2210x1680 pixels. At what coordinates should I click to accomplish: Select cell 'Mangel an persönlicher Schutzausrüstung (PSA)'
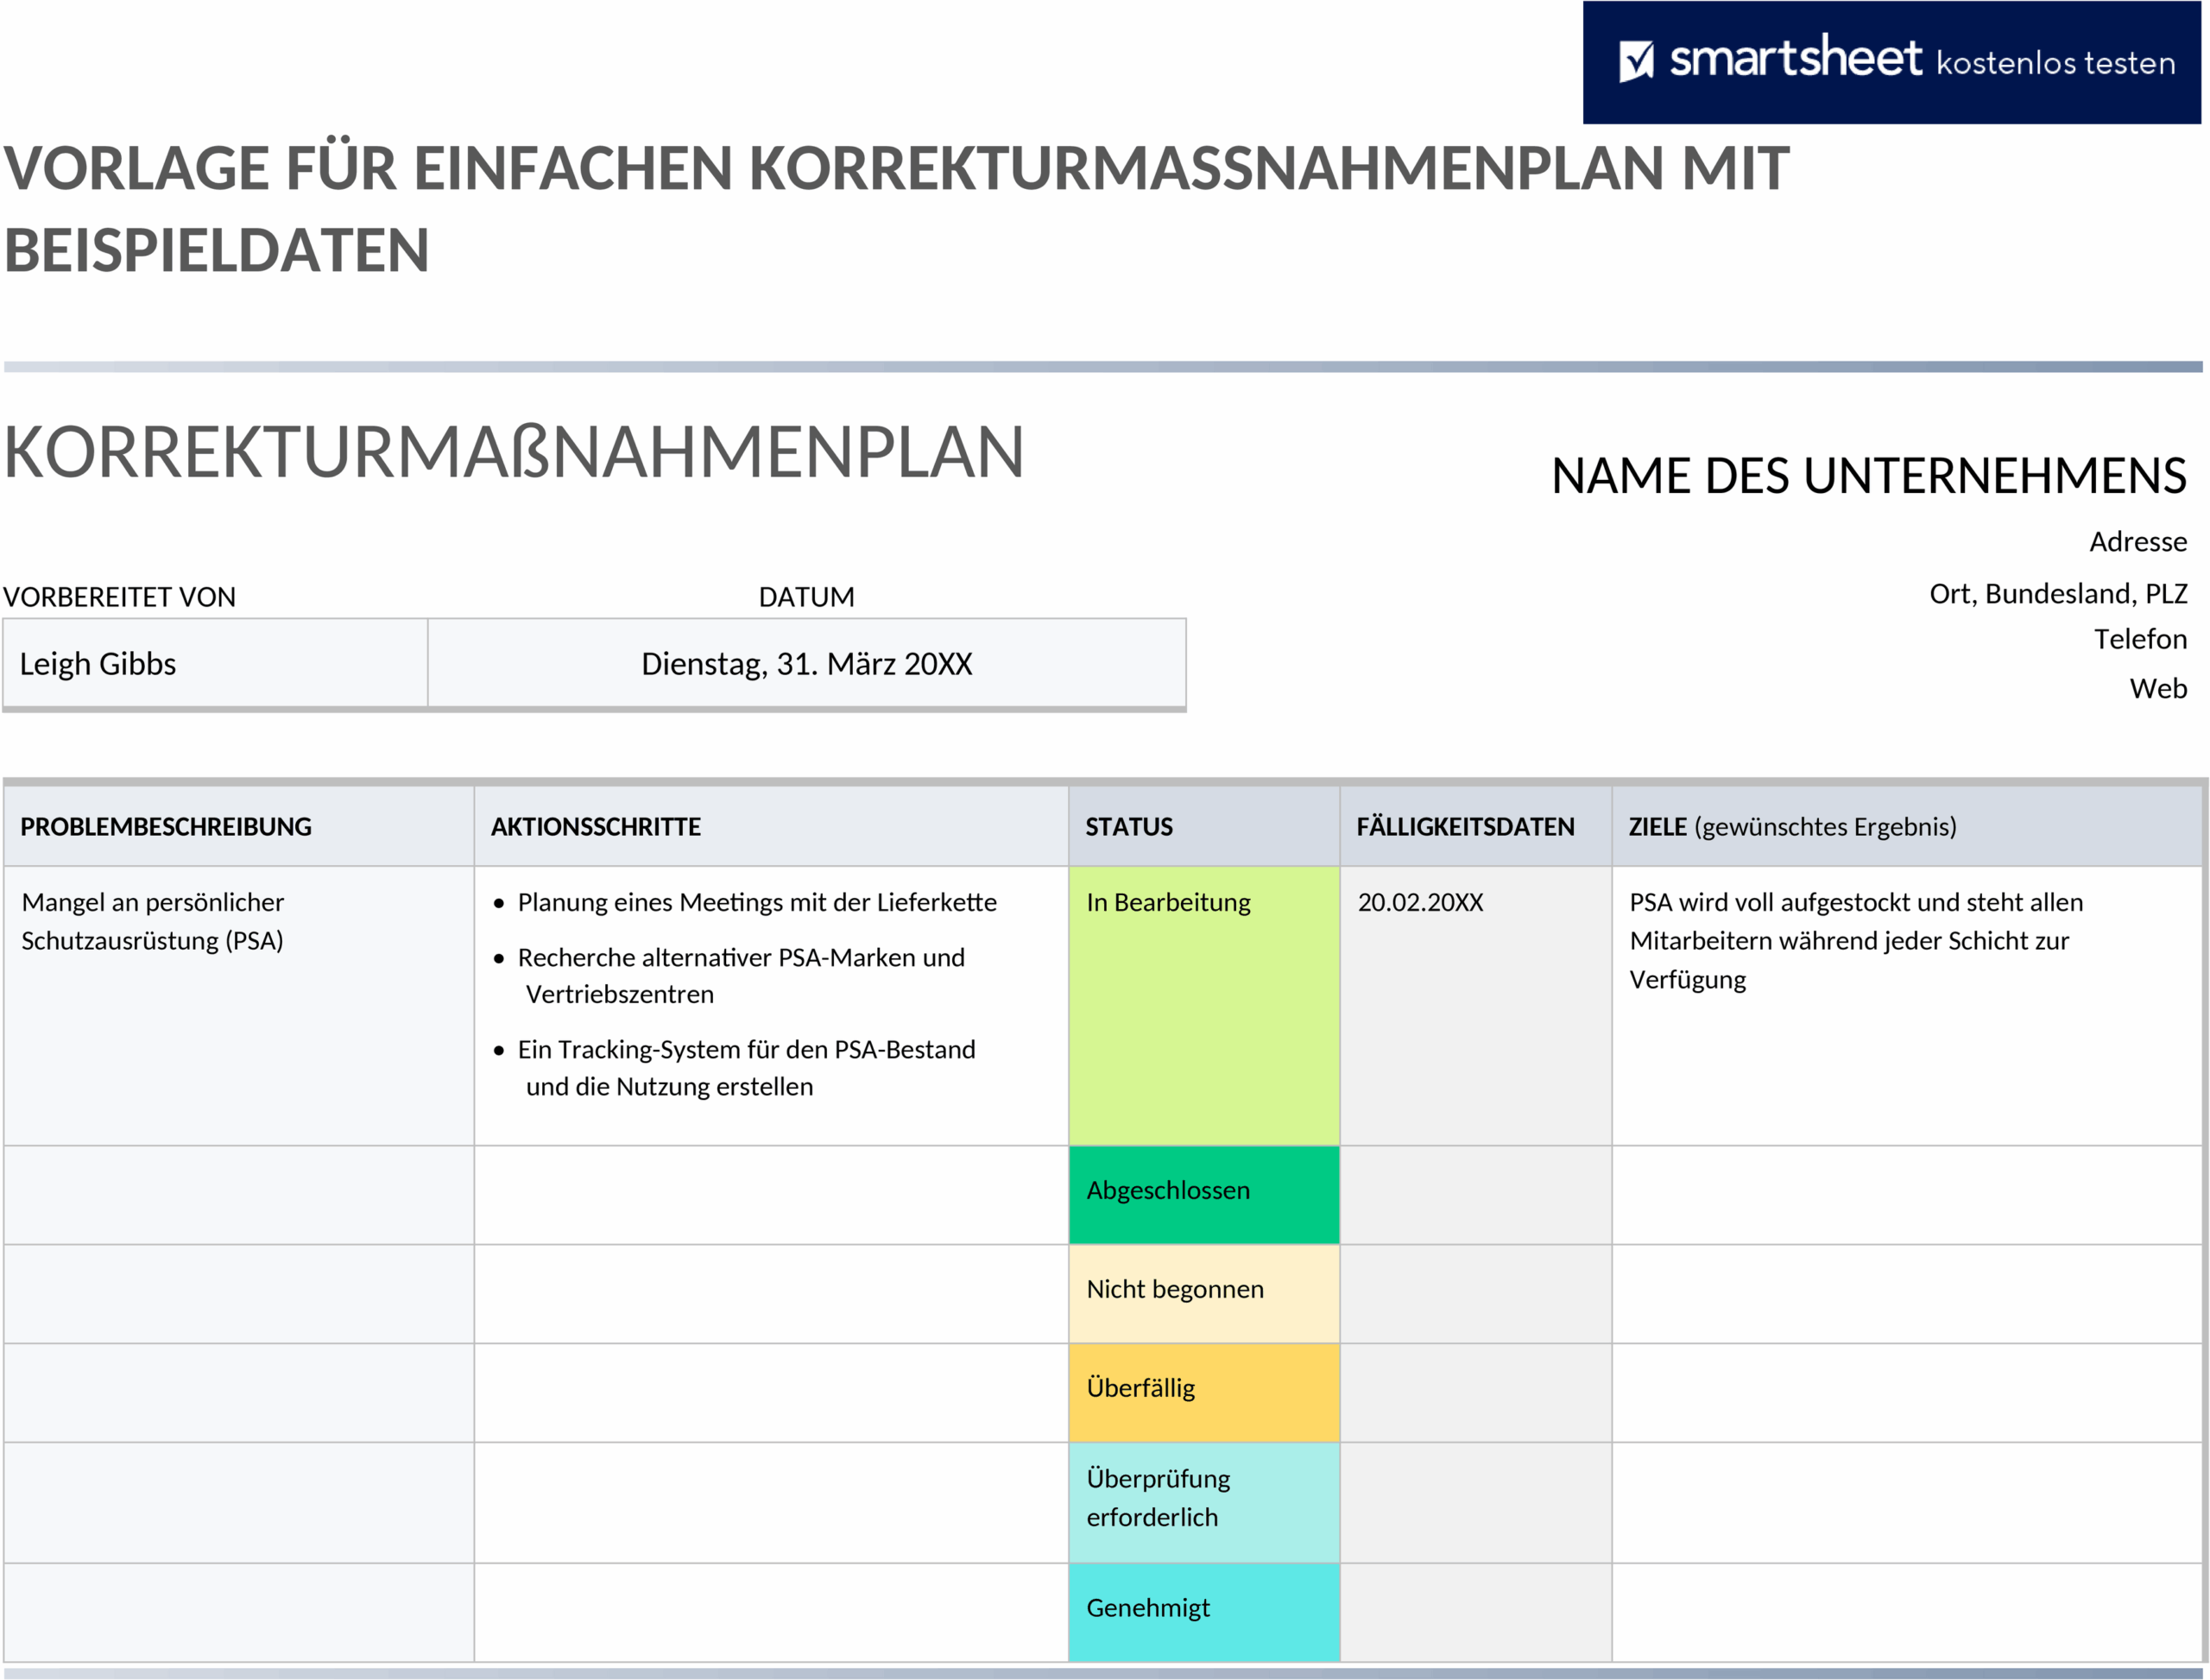238,1005
